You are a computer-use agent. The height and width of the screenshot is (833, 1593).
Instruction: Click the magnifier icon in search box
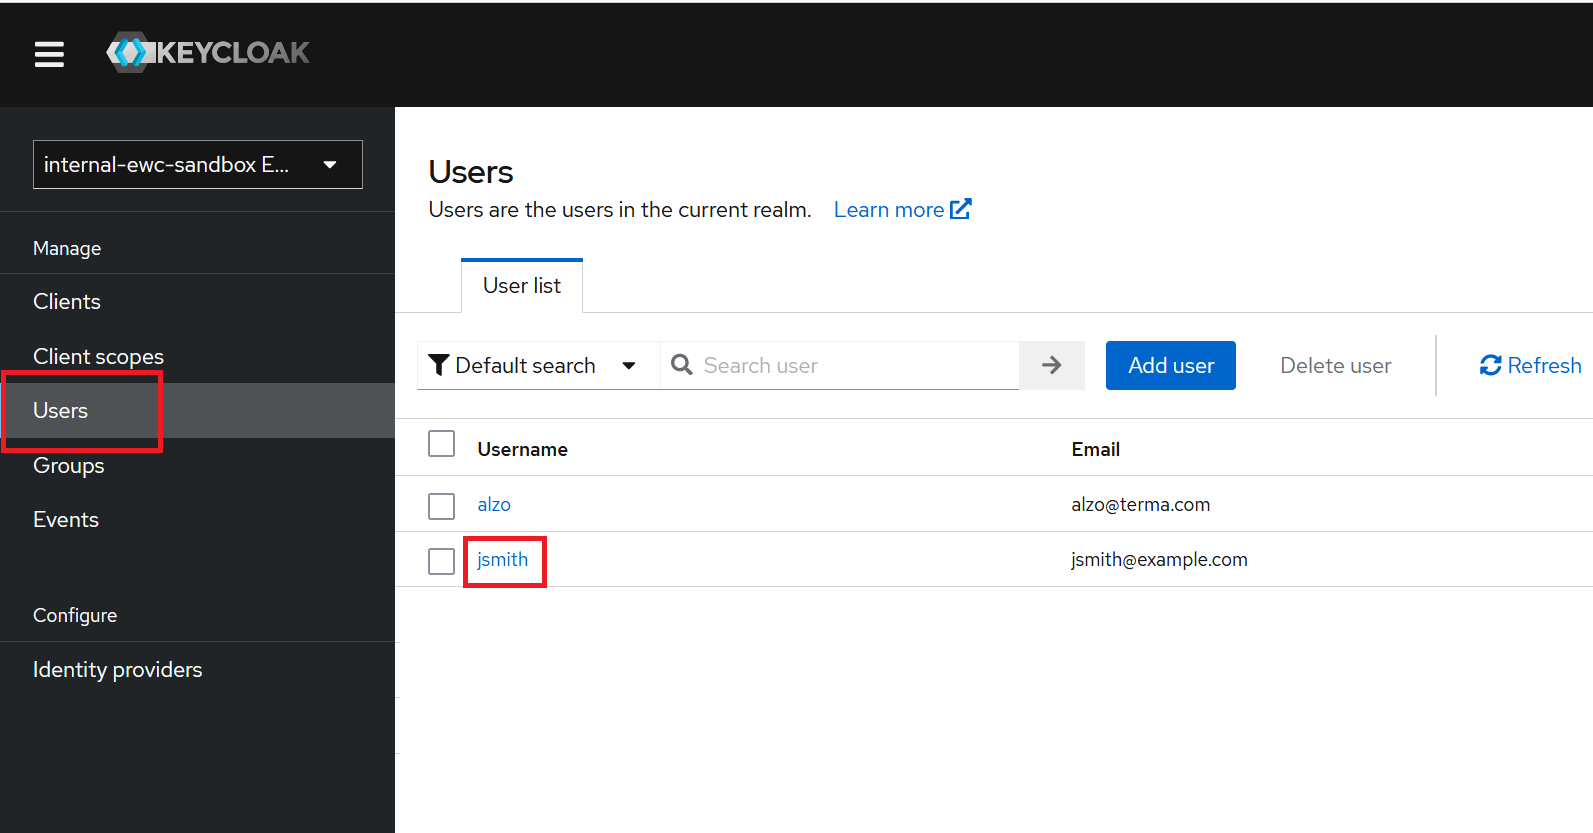coord(682,365)
